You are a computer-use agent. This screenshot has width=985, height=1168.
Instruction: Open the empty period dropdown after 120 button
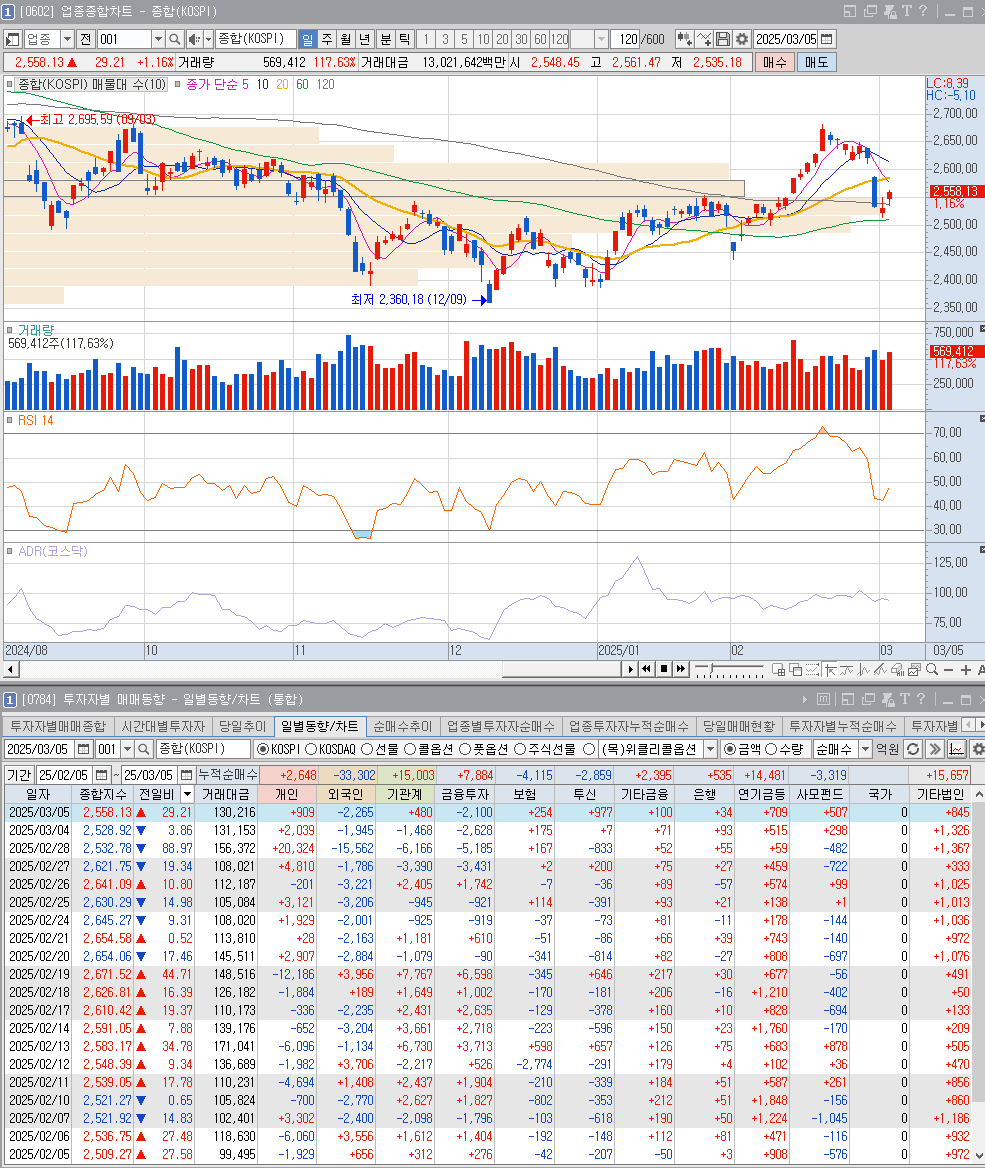pyautogui.click(x=601, y=39)
